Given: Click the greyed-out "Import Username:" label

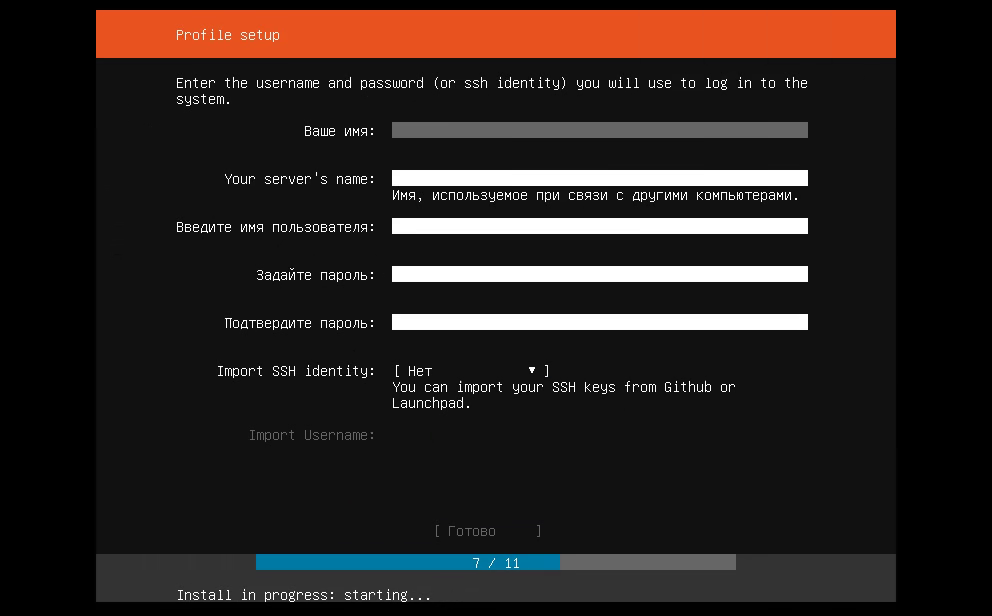Looking at the screenshot, I should [x=312, y=435].
